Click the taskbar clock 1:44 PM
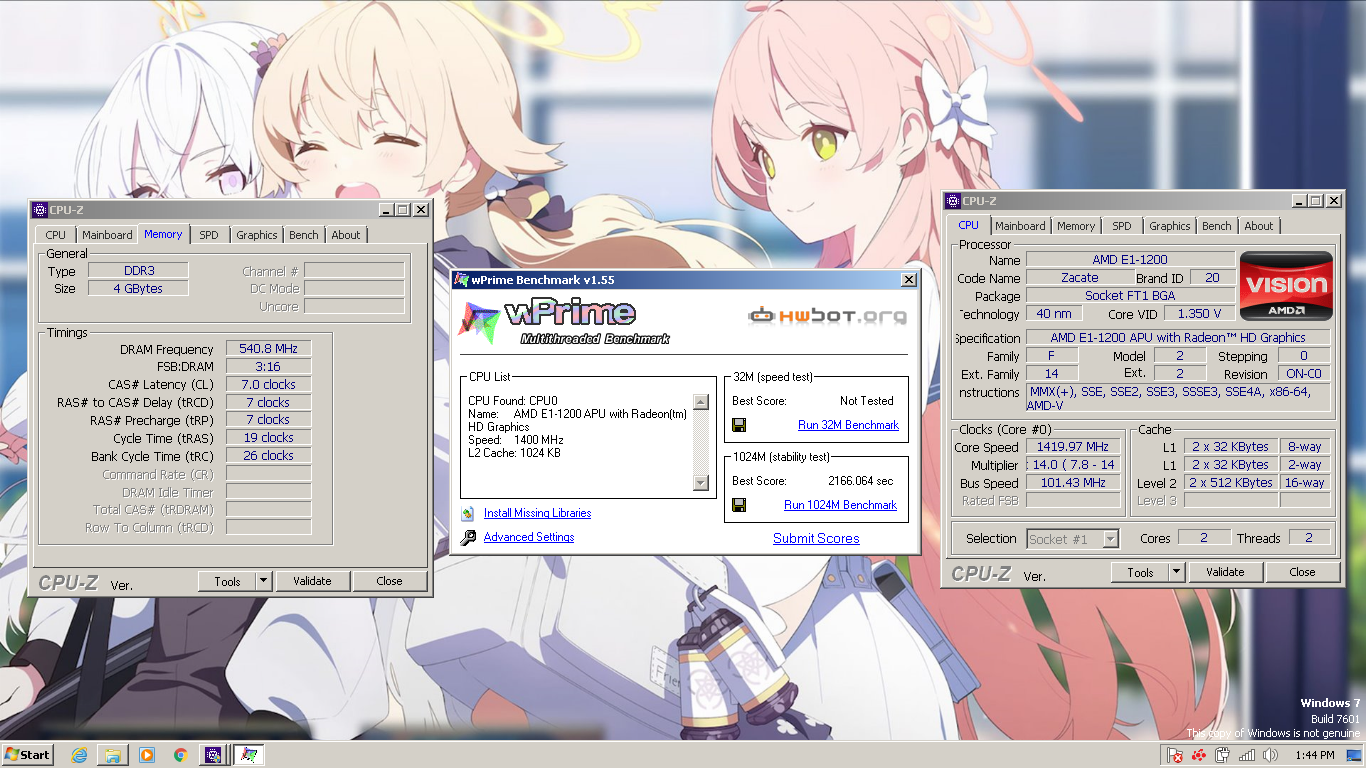 (x=1314, y=755)
